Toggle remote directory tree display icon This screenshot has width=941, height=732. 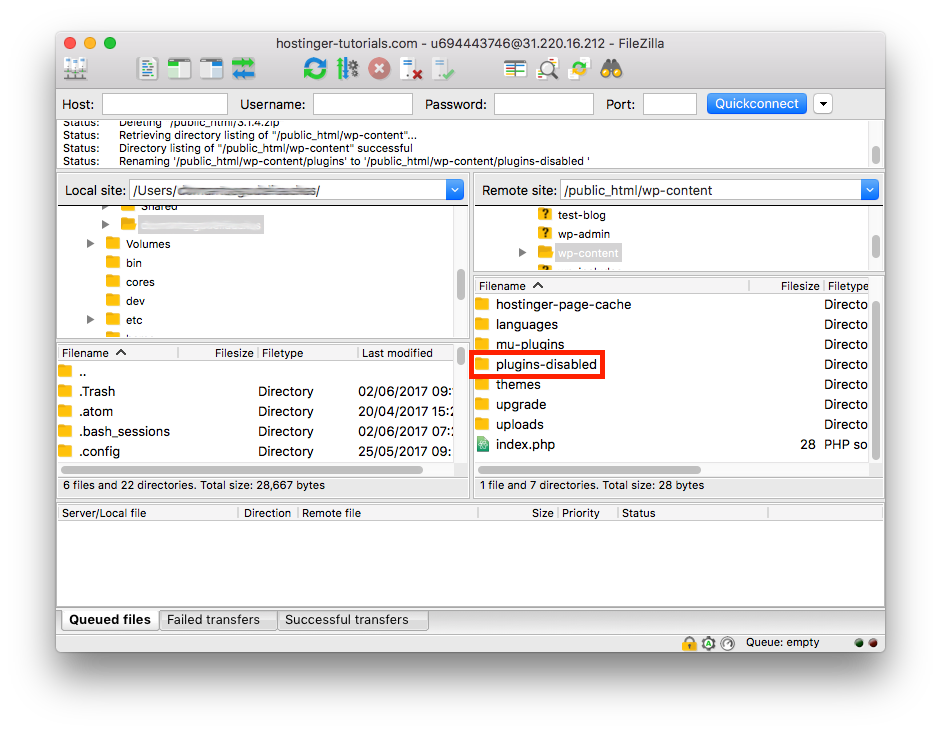coord(211,69)
